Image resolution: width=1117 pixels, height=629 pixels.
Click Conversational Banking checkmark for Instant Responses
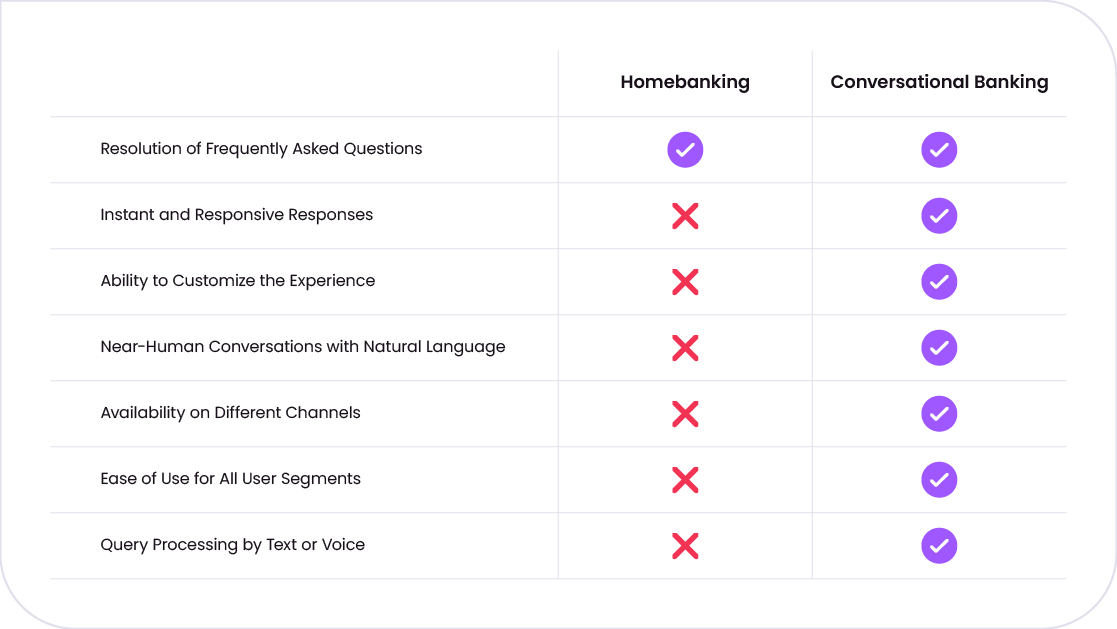click(x=939, y=216)
